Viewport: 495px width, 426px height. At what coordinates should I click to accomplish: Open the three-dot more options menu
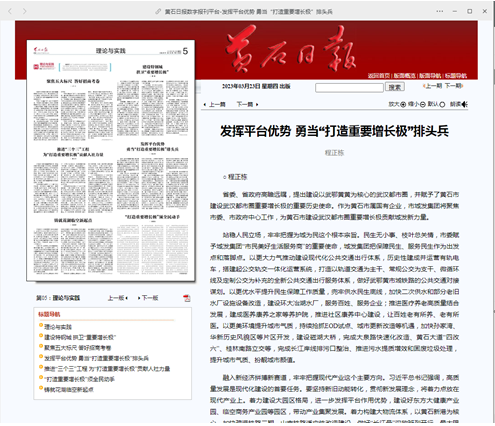(x=440, y=11)
